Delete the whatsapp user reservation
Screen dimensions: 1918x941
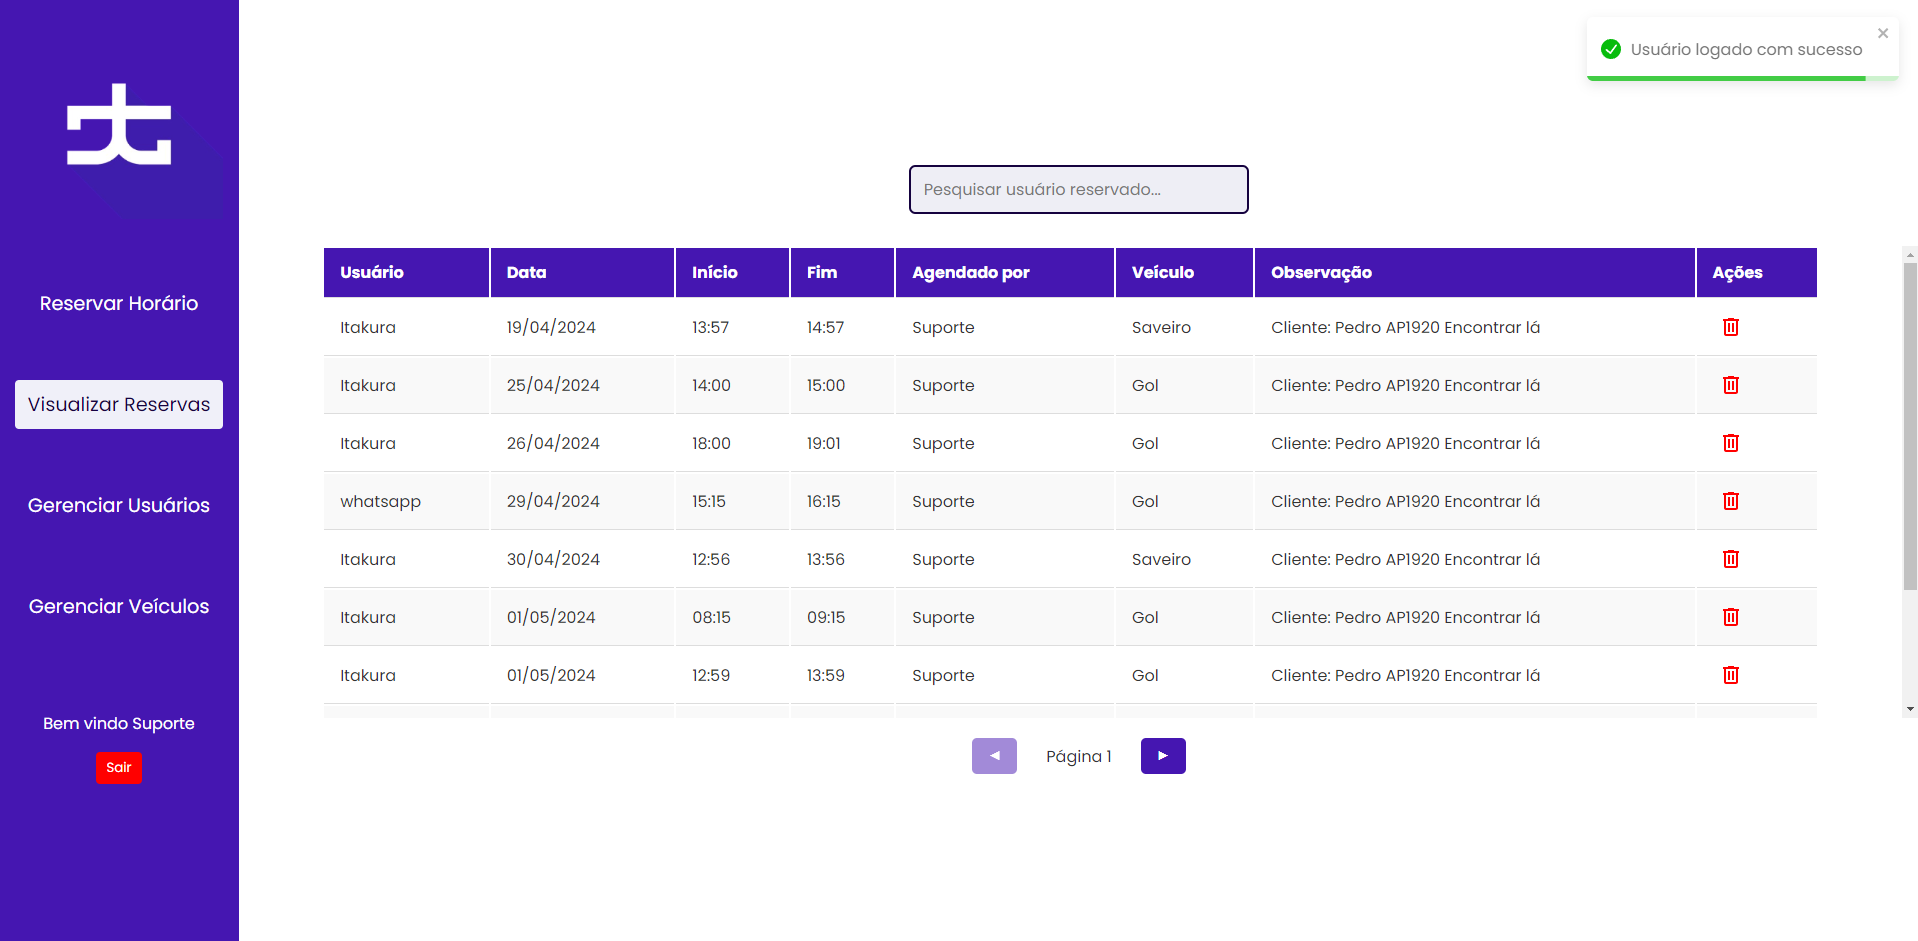click(1730, 501)
